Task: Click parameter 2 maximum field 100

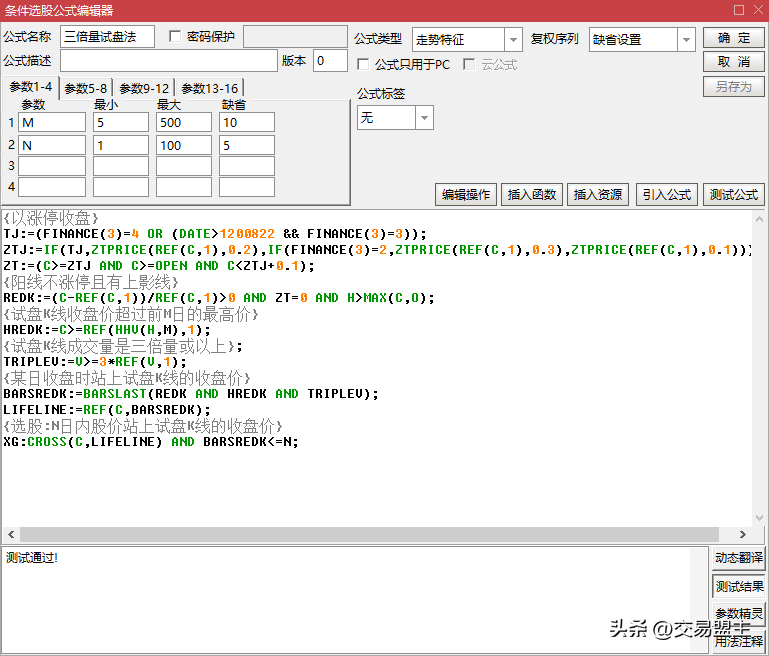Action: (x=184, y=145)
